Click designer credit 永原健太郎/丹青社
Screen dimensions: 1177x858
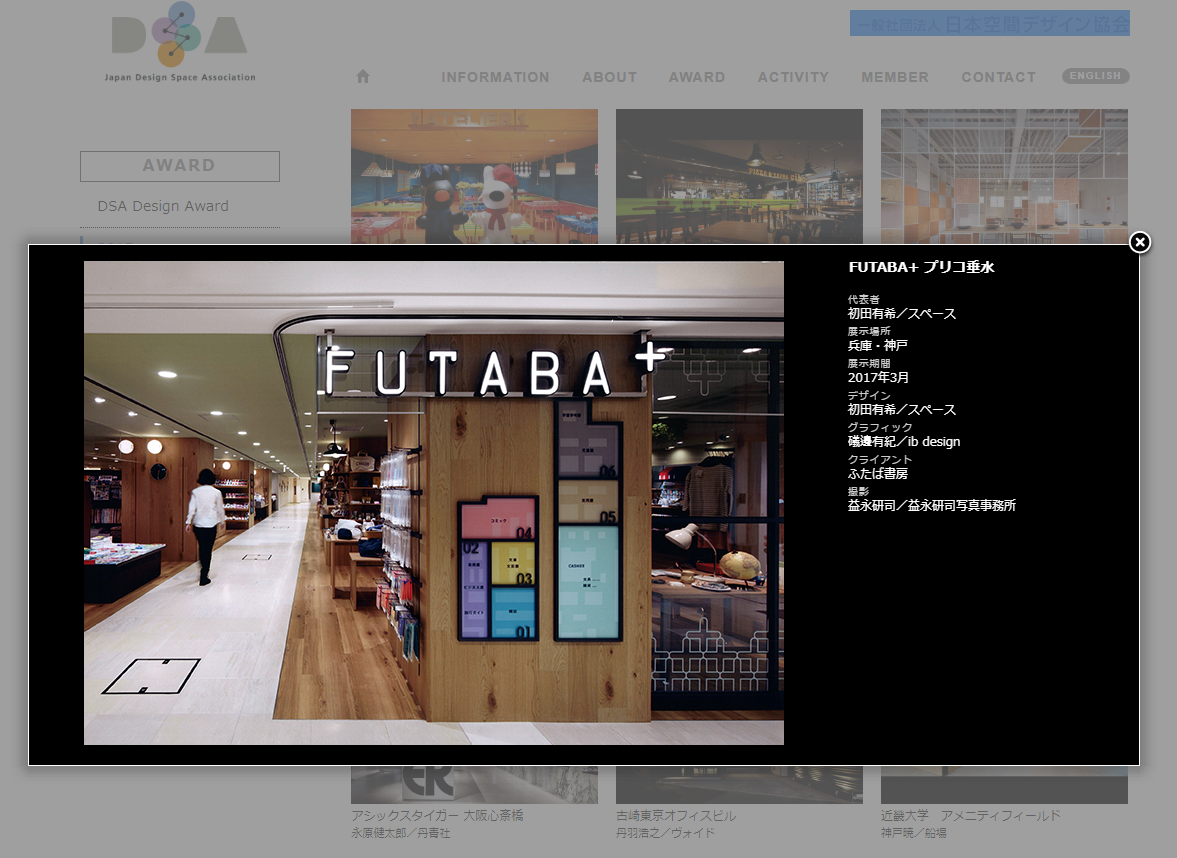coord(400,833)
